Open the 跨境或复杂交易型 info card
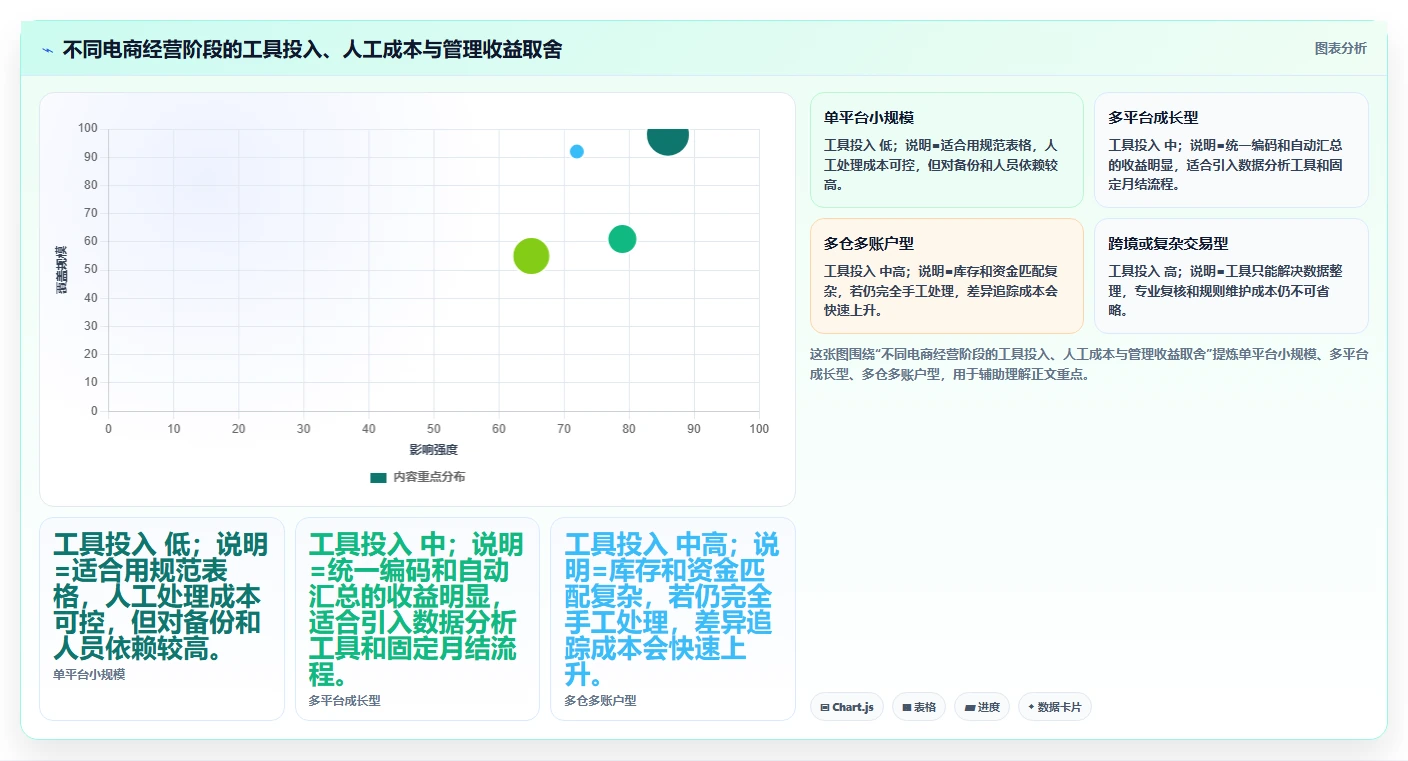Viewport: 1408px width, 761px height. pyautogui.click(x=1231, y=276)
